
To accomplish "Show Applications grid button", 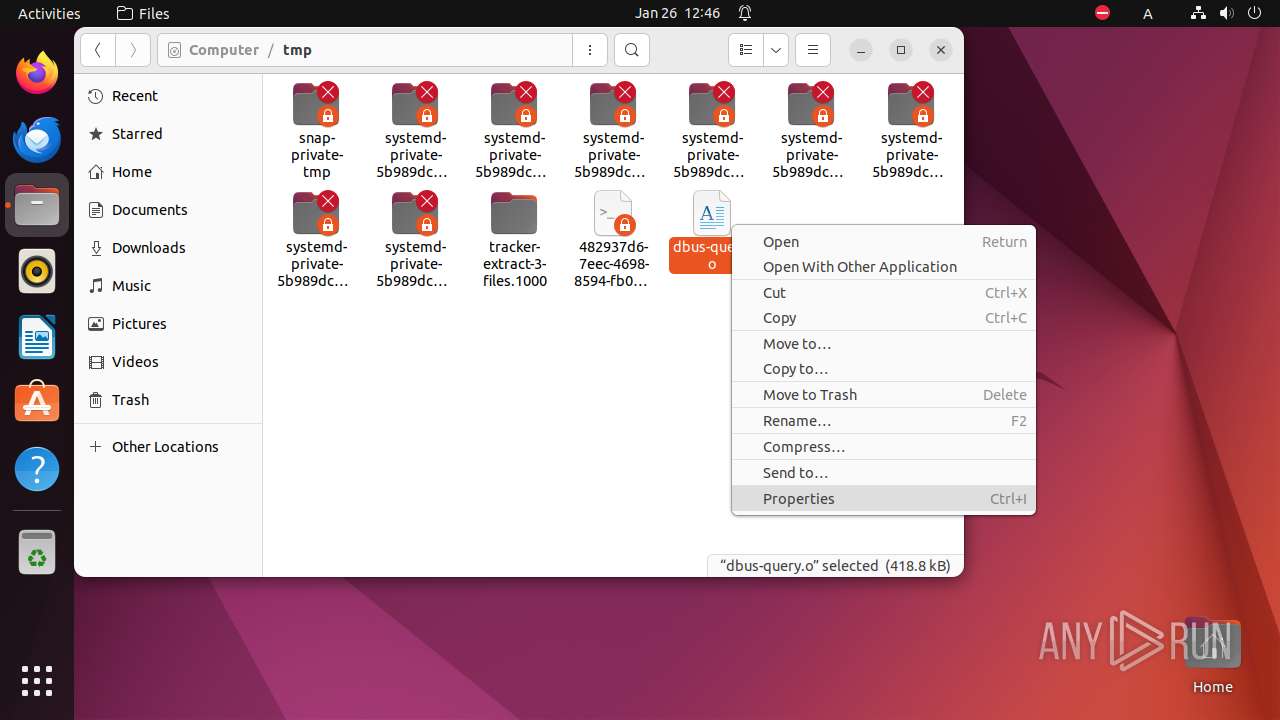I will tap(37, 681).
